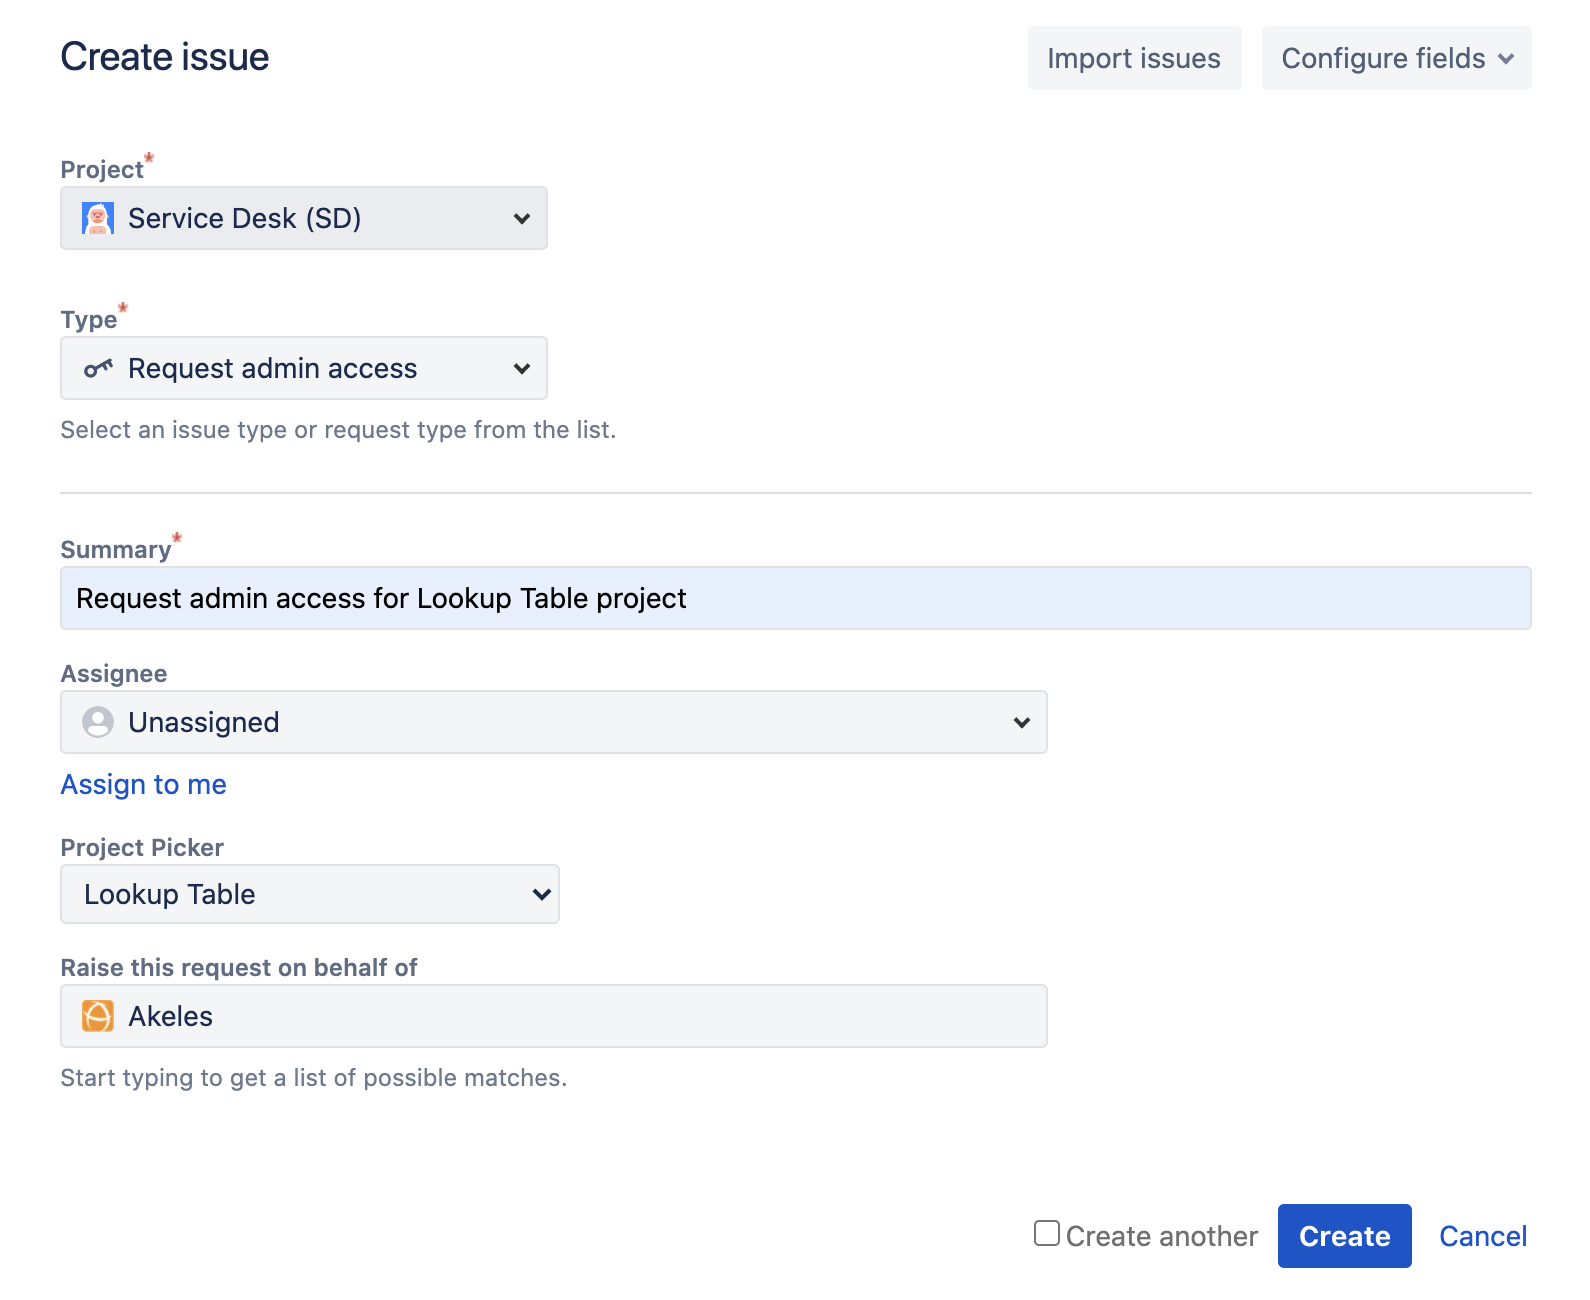Click the Create another label text

(1161, 1237)
